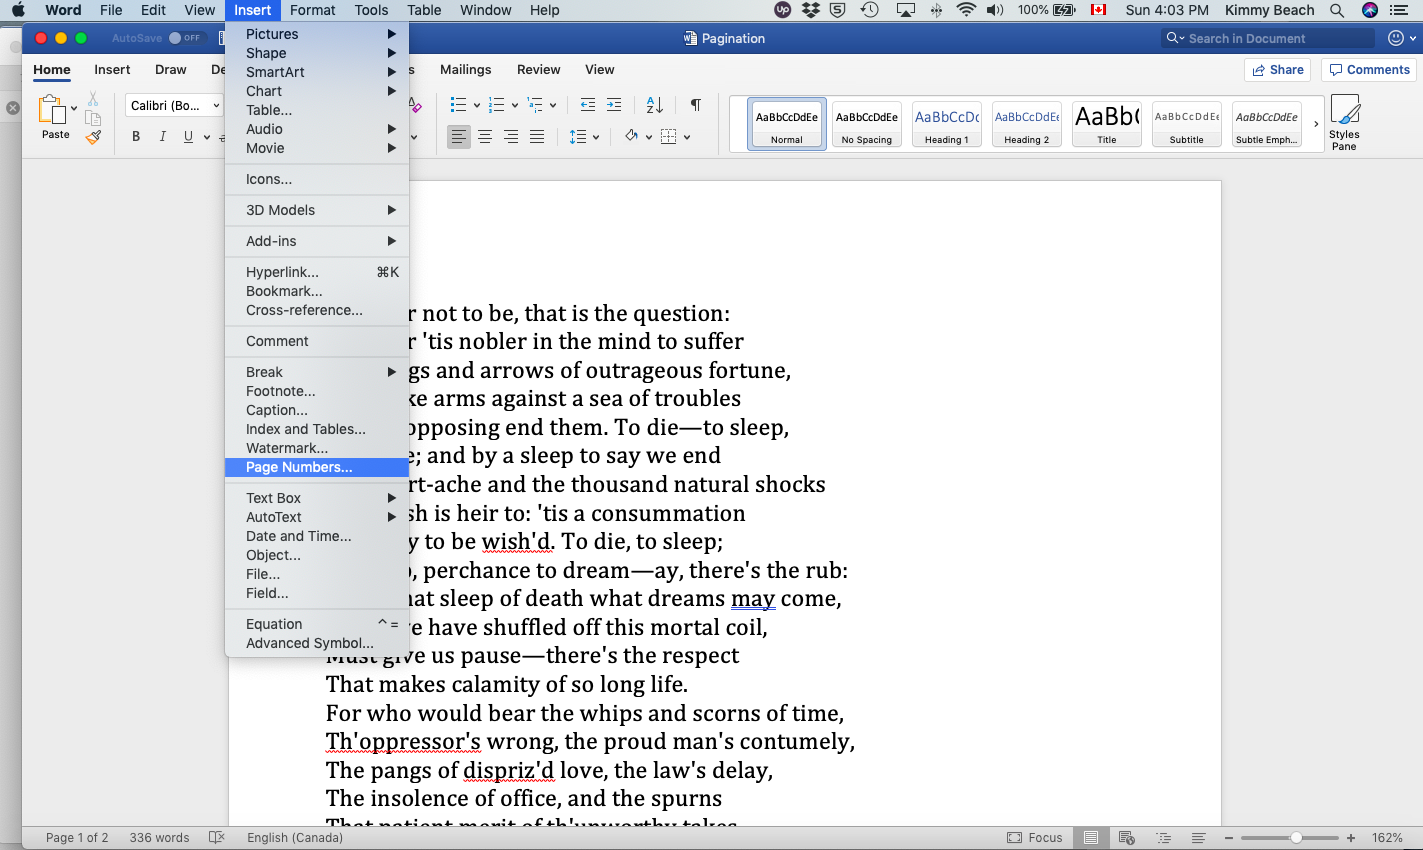The height and width of the screenshot is (850, 1423).
Task: Decrease the paragraph indent
Action: tap(588, 105)
